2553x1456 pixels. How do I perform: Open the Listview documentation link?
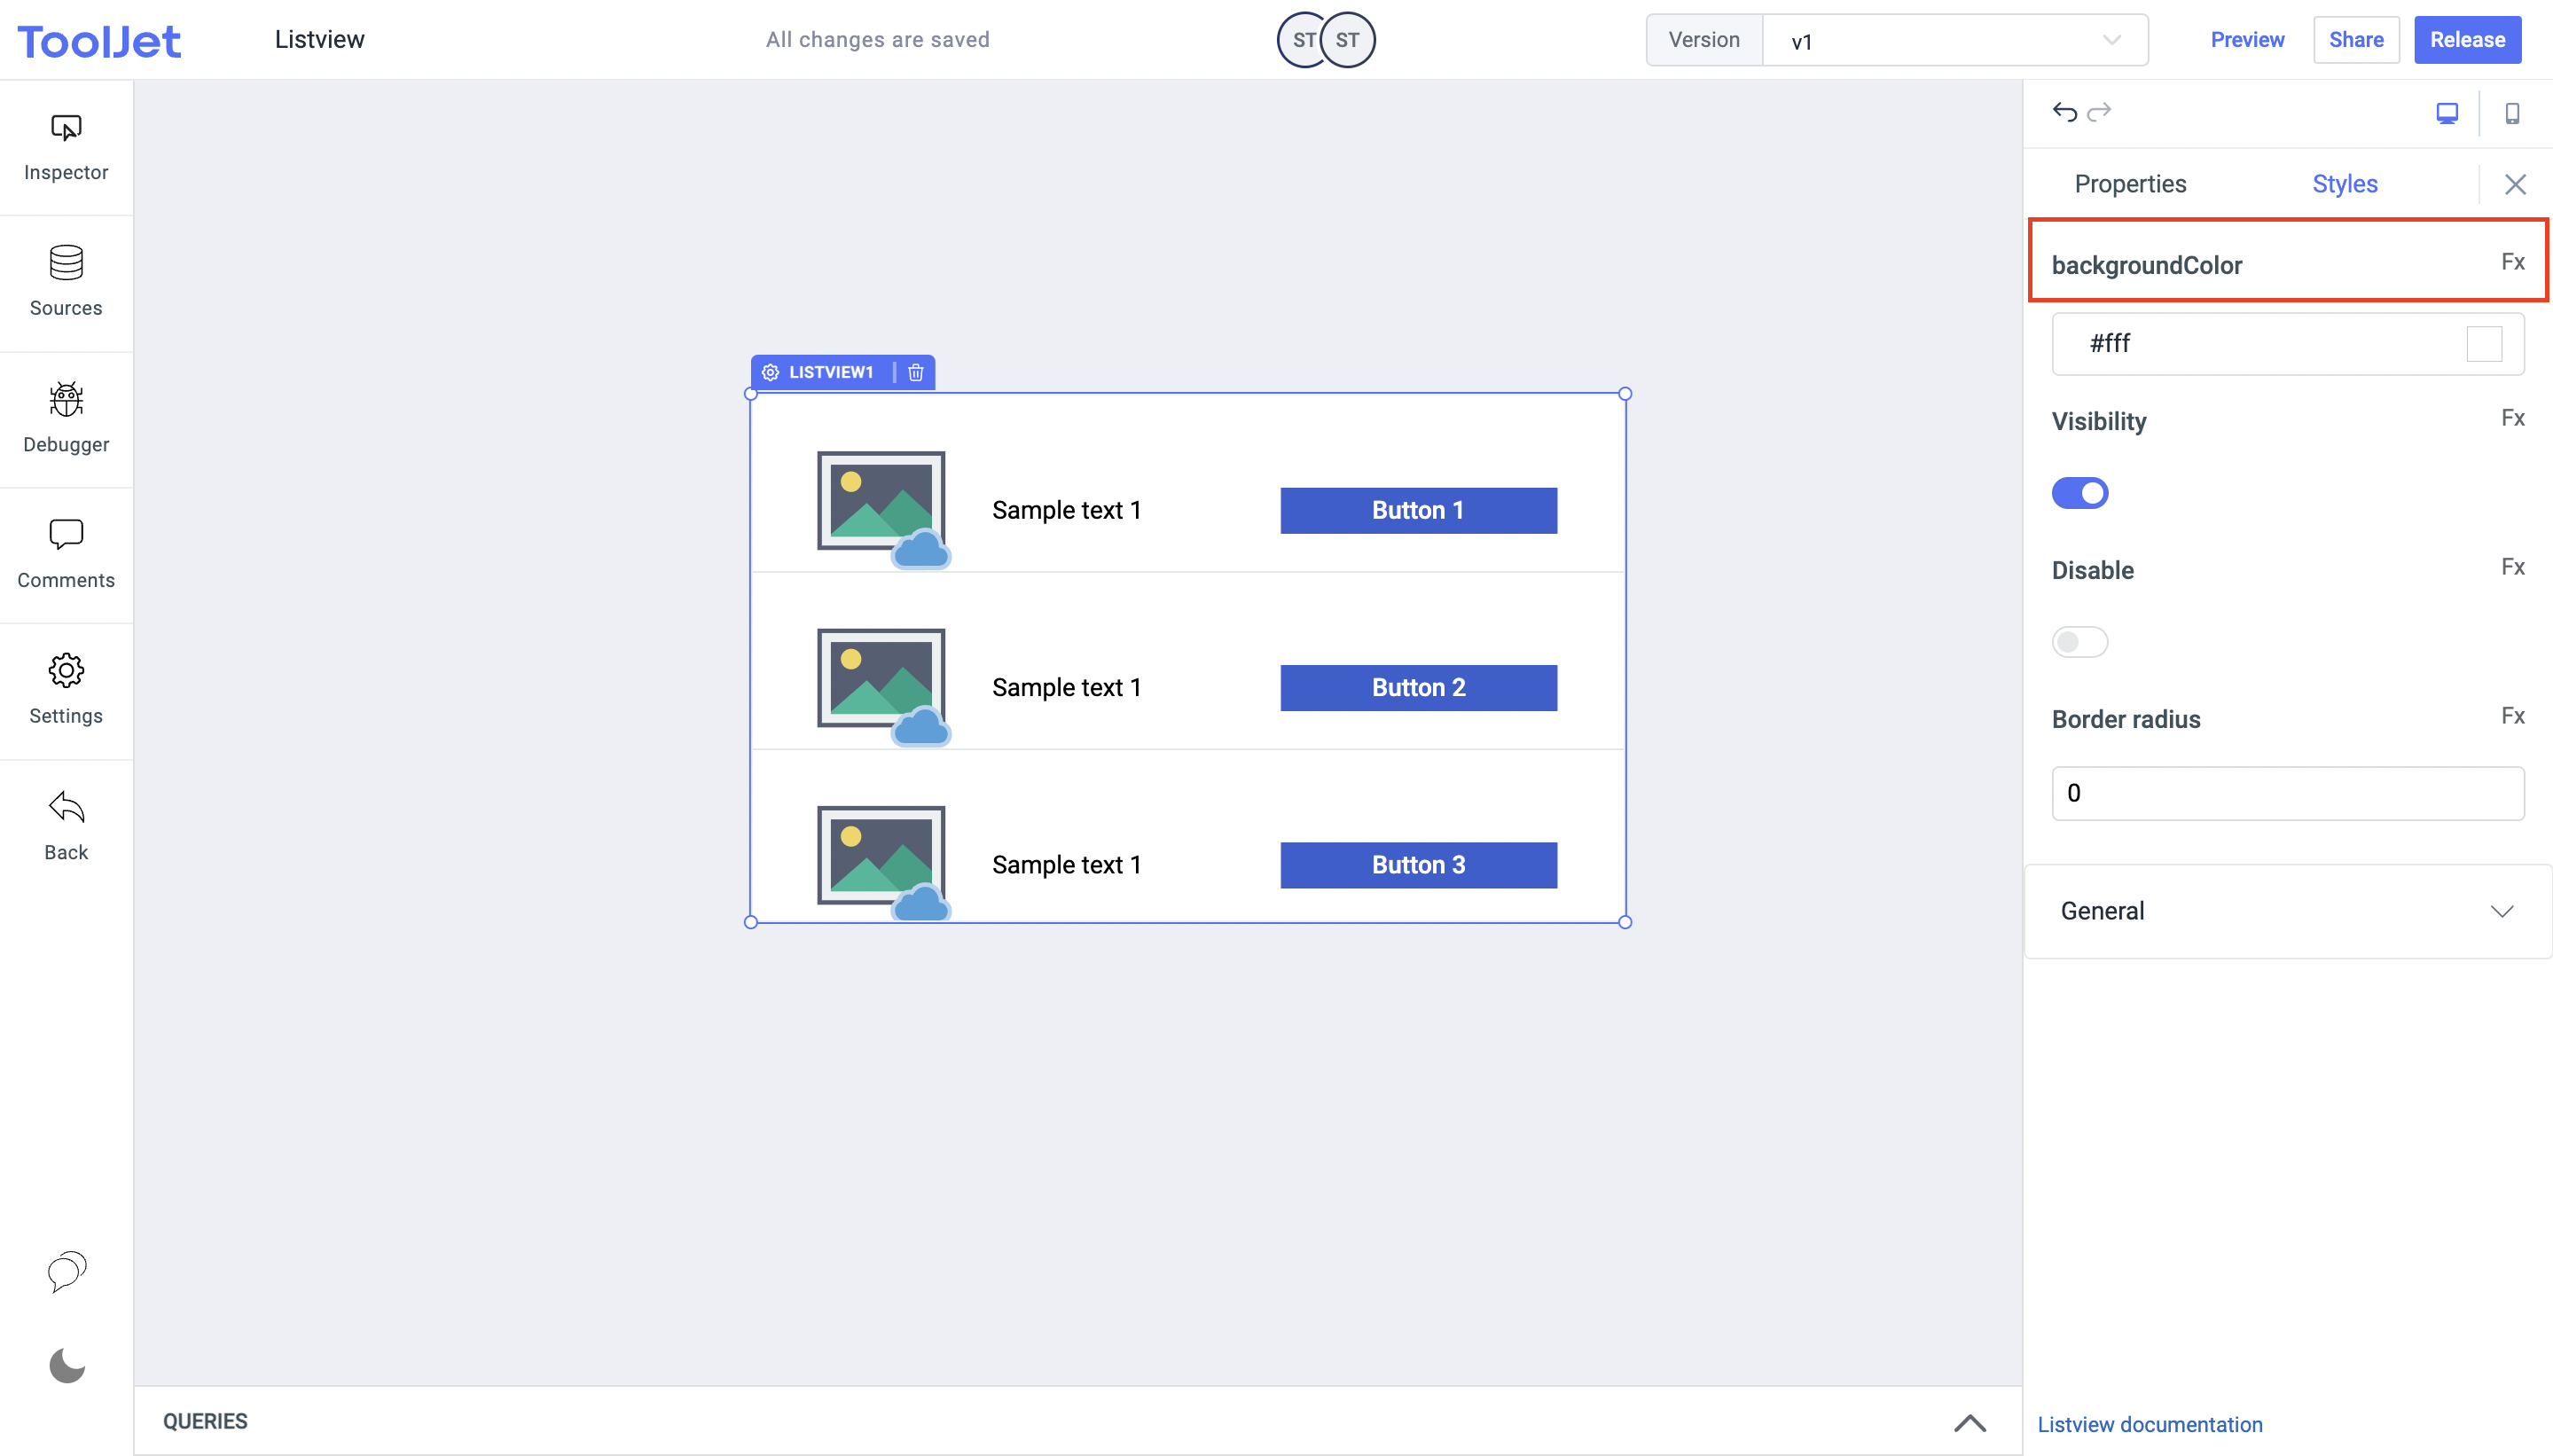2149,1424
